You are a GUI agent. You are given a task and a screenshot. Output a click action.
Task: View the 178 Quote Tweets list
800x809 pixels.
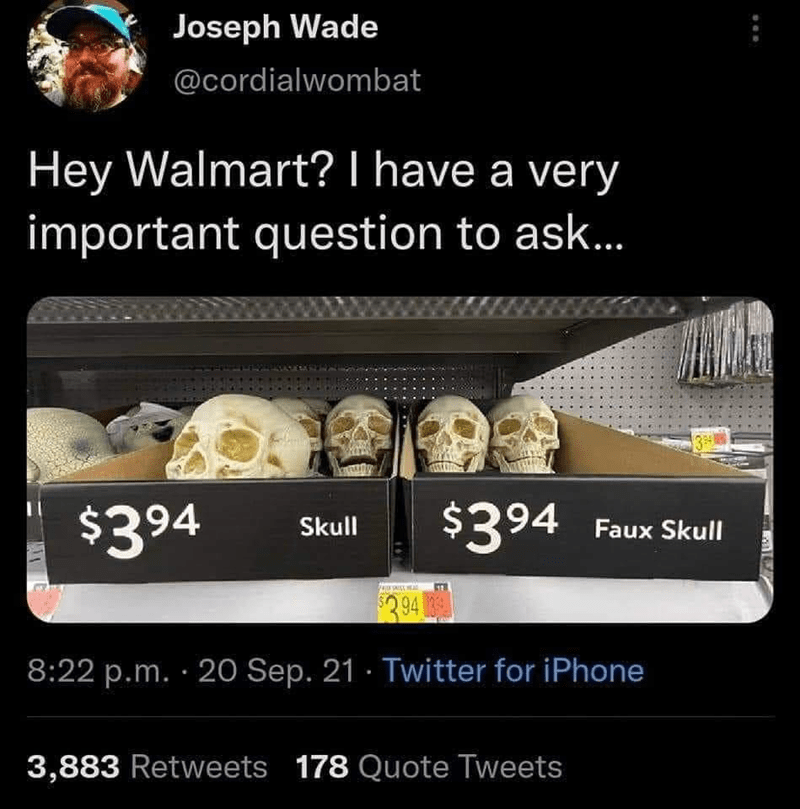coord(429,766)
